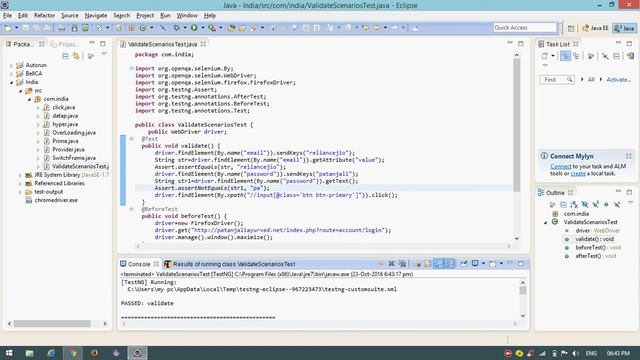The height and width of the screenshot is (360, 640).
Task: Open the Window menu
Action: click(x=187, y=16)
